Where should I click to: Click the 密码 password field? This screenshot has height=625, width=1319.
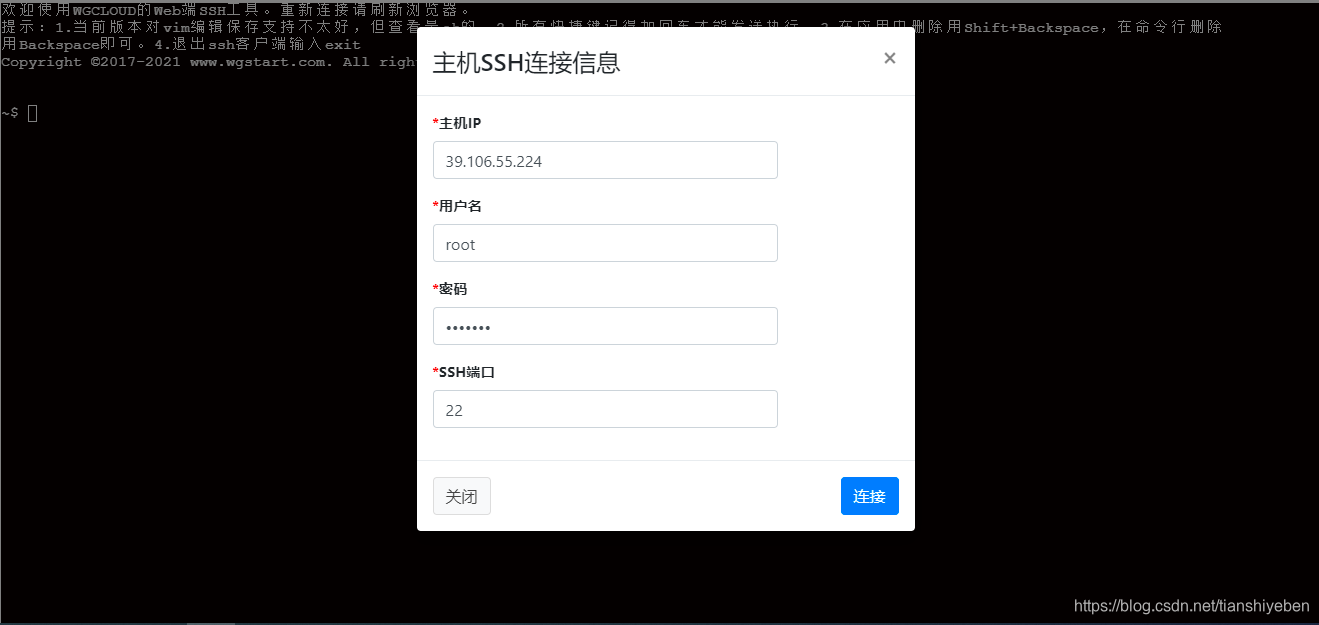[605, 326]
